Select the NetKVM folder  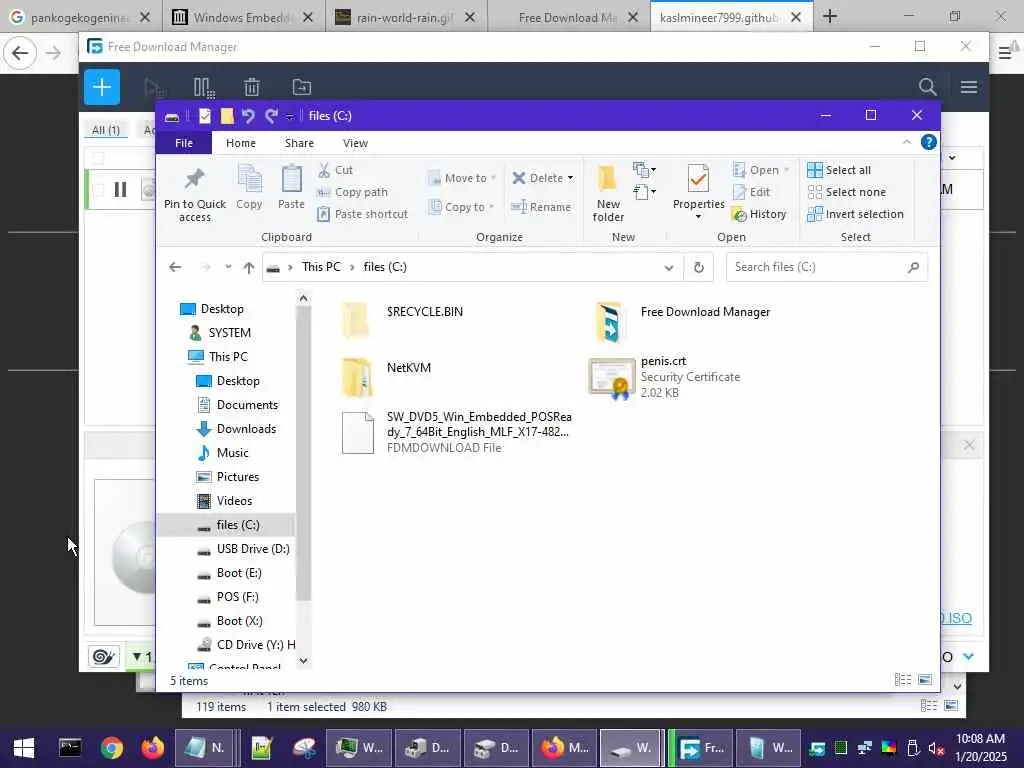387,376
